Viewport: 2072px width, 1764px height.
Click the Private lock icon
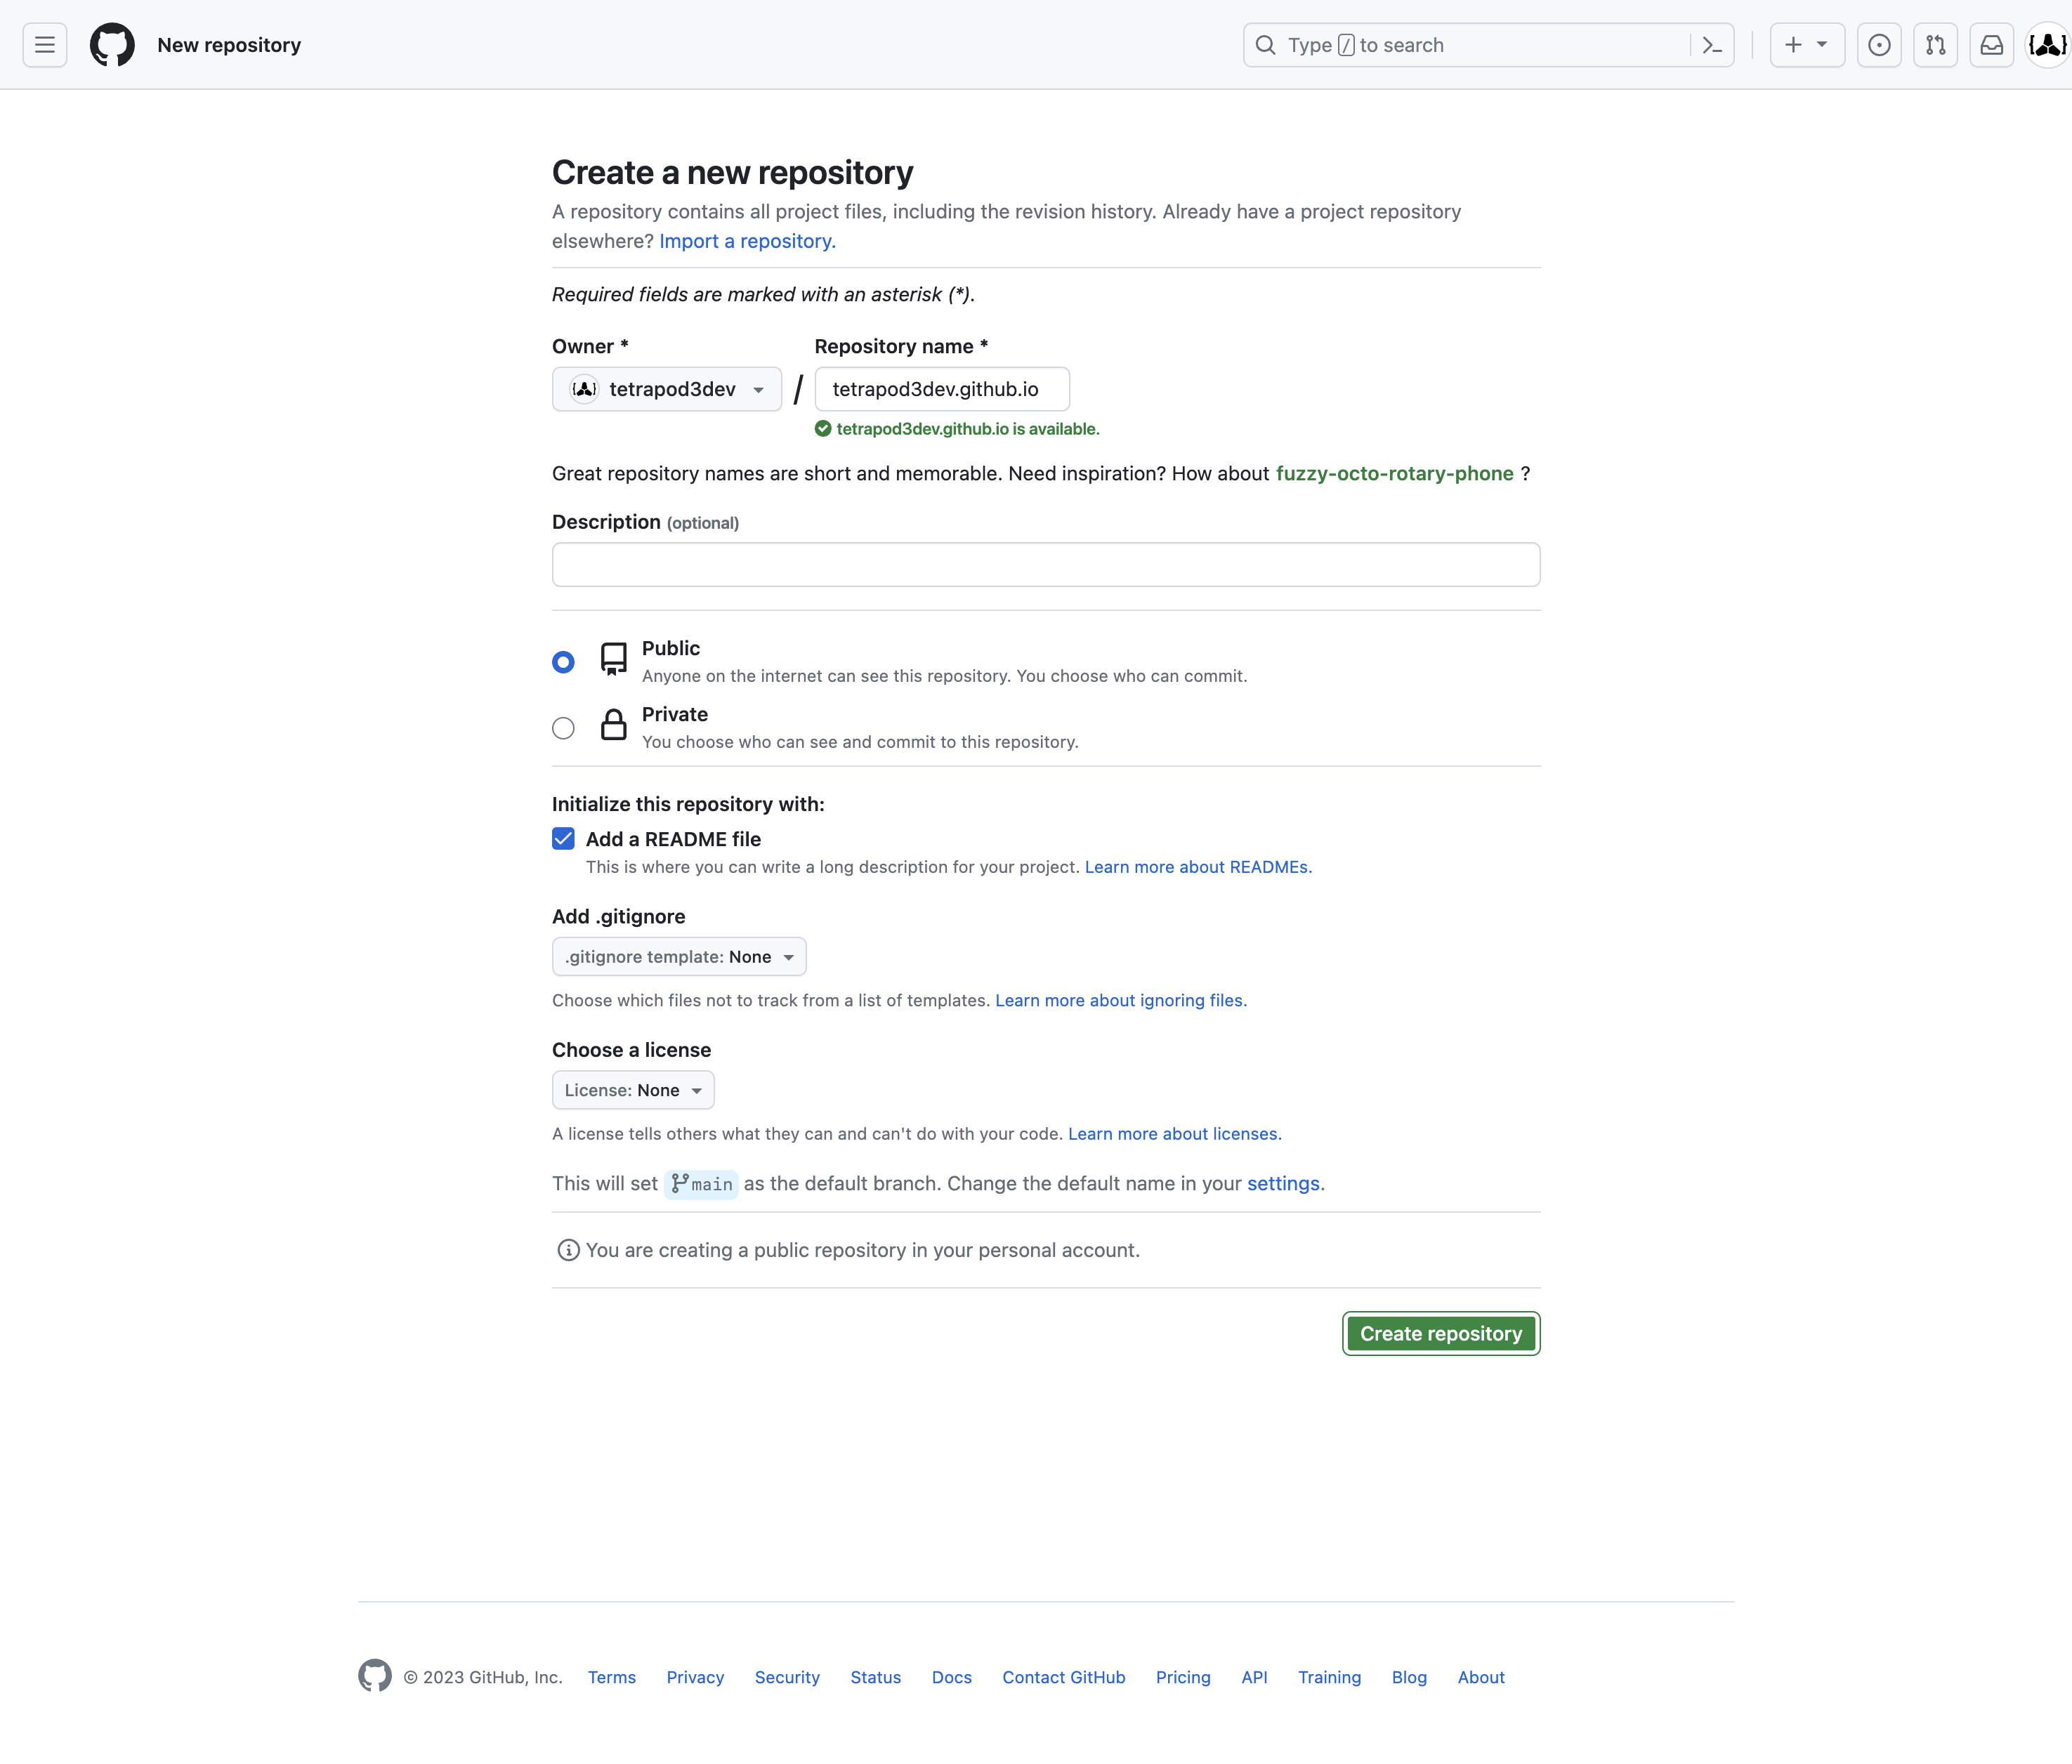click(x=614, y=724)
